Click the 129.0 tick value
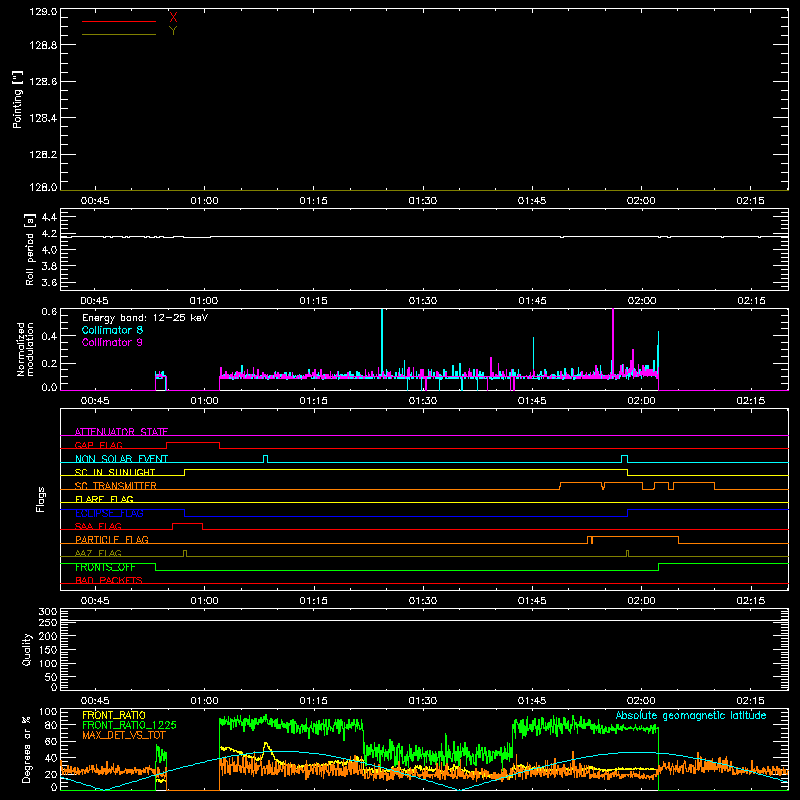800x800 pixels. (43, 12)
